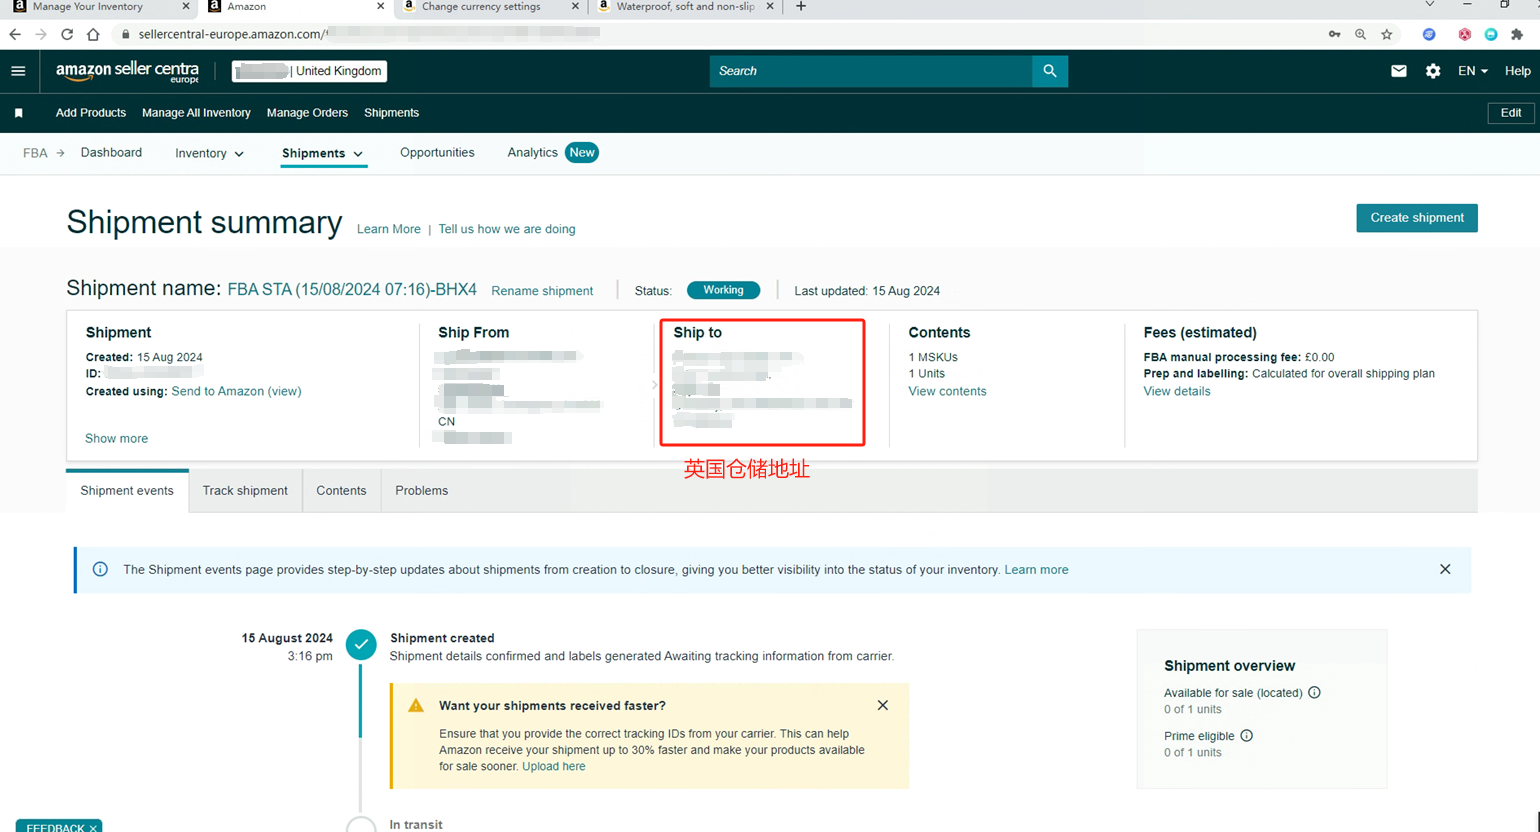The height and width of the screenshot is (832, 1540).
Task: Click into the Search input field
Action: point(871,71)
